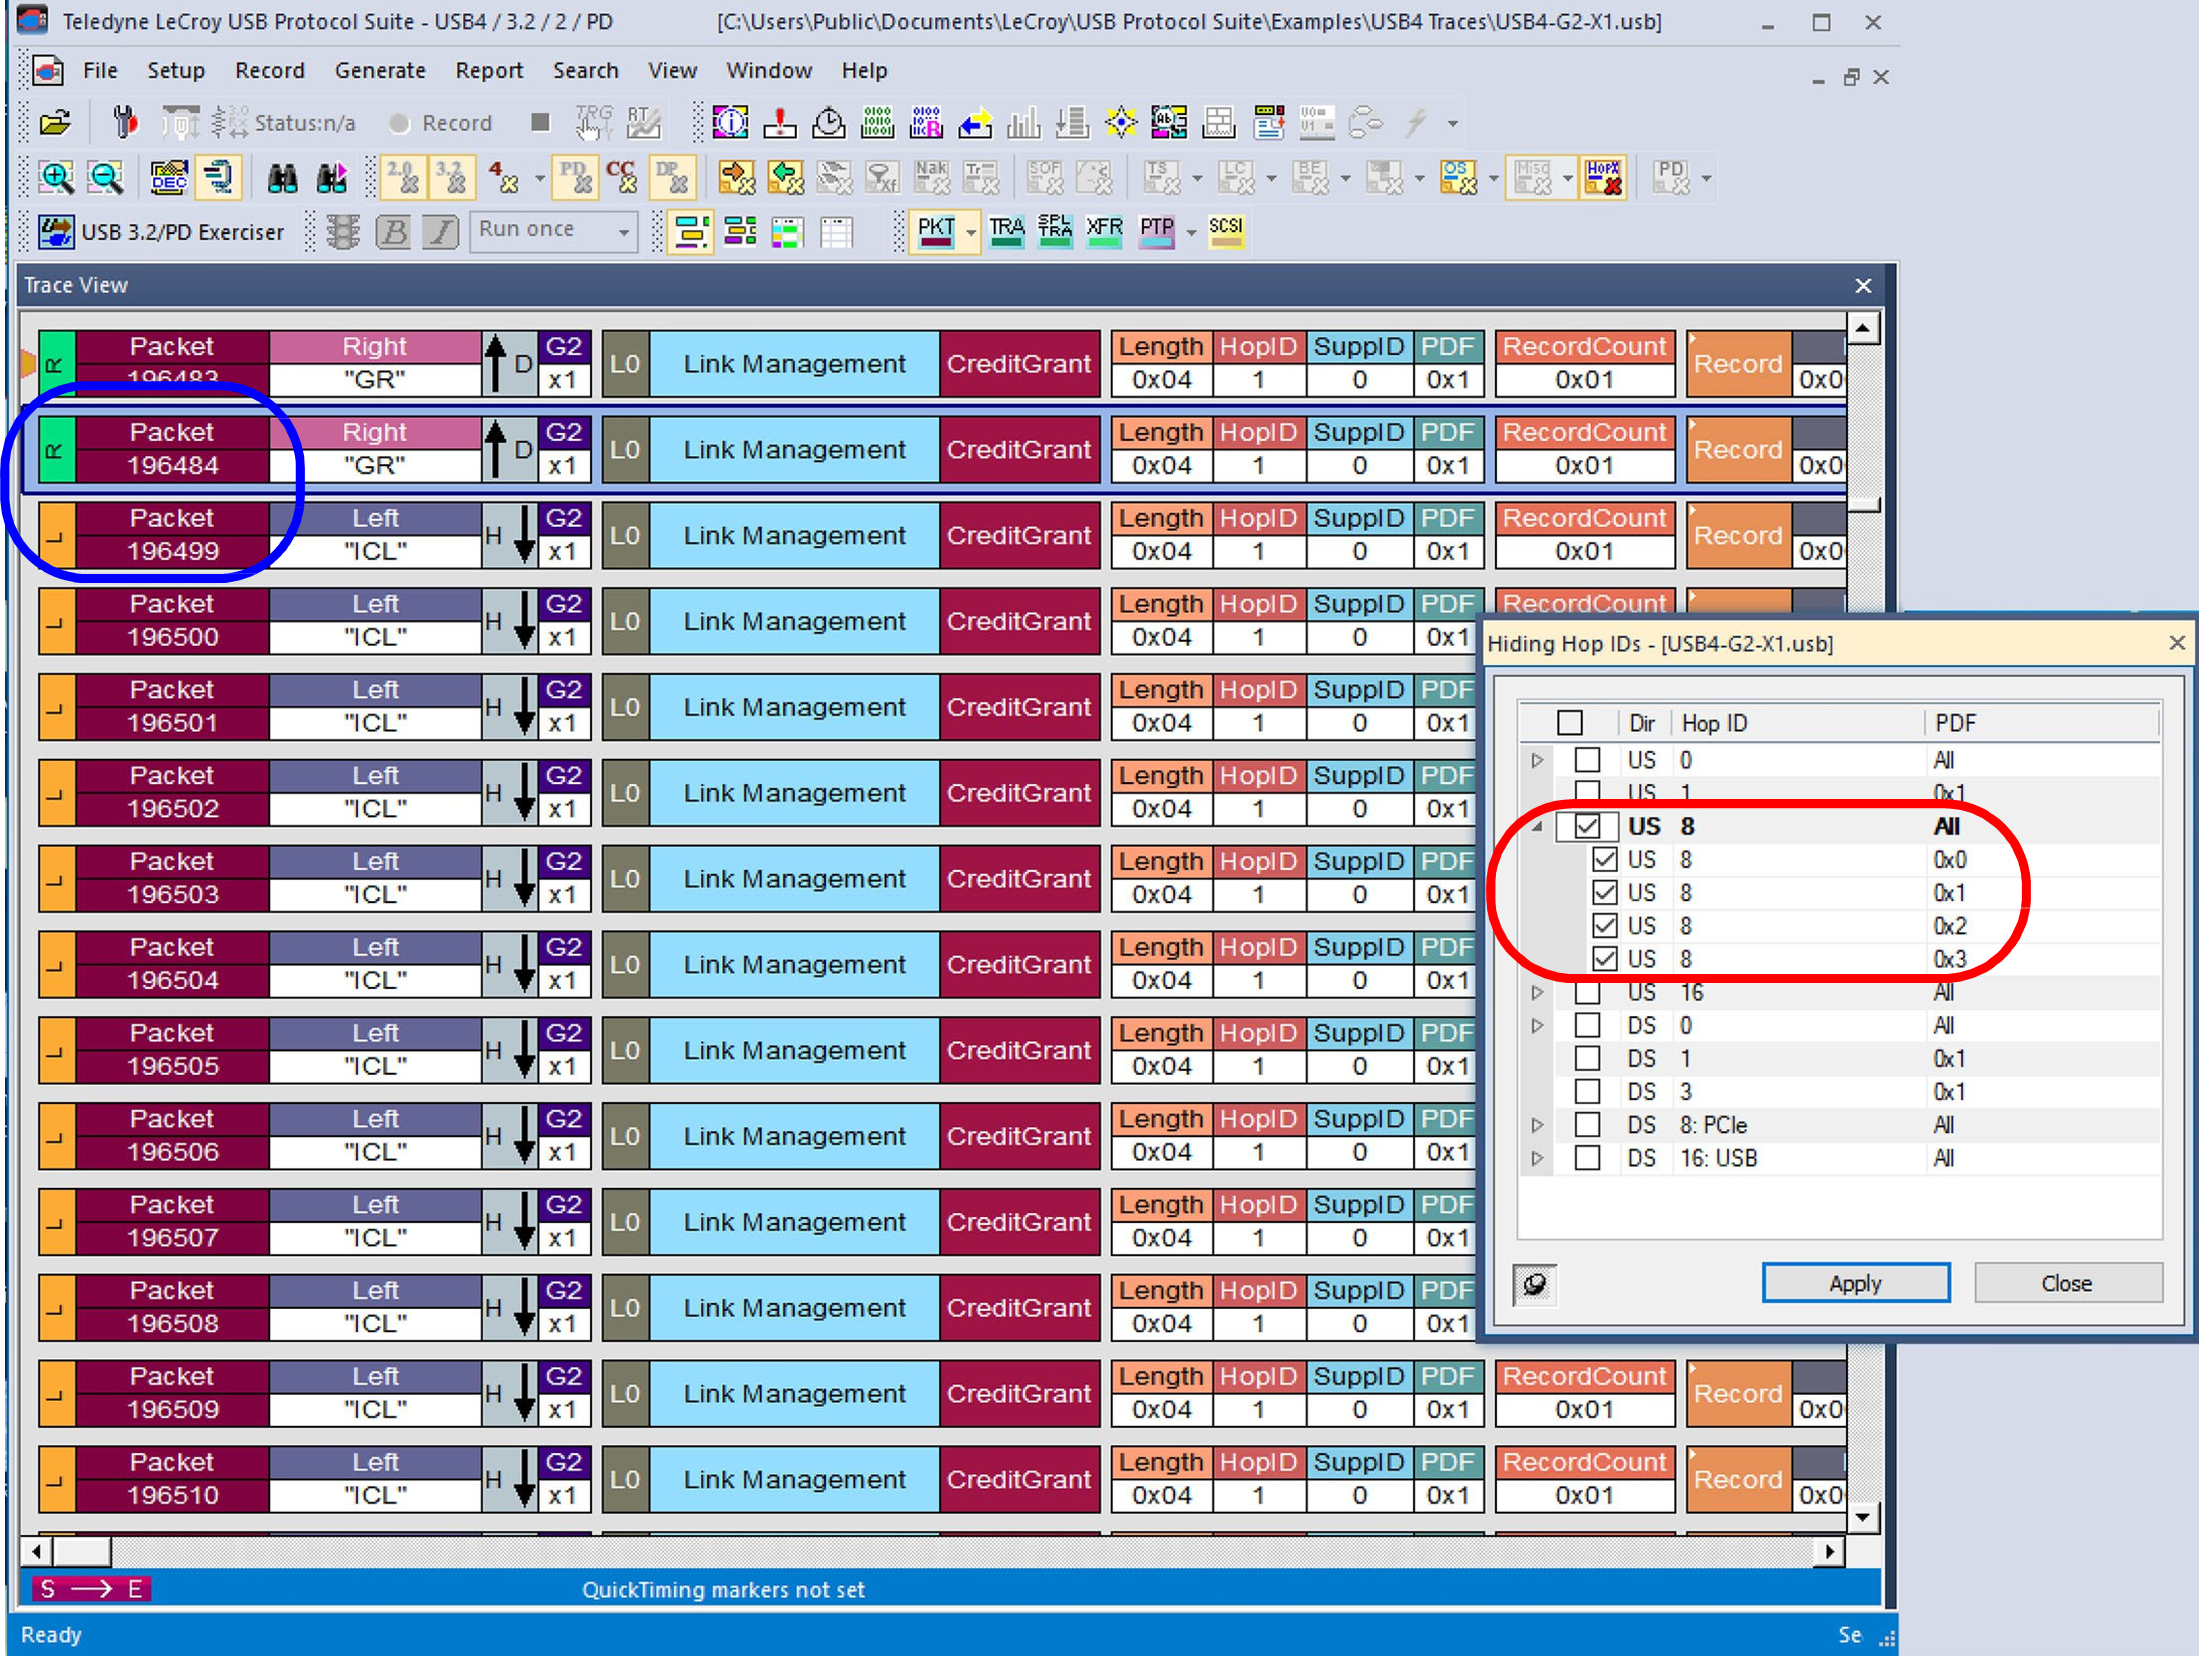This screenshot has width=2199, height=1656.
Task: Open the PKT view dropdown arrow
Action: (x=970, y=232)
